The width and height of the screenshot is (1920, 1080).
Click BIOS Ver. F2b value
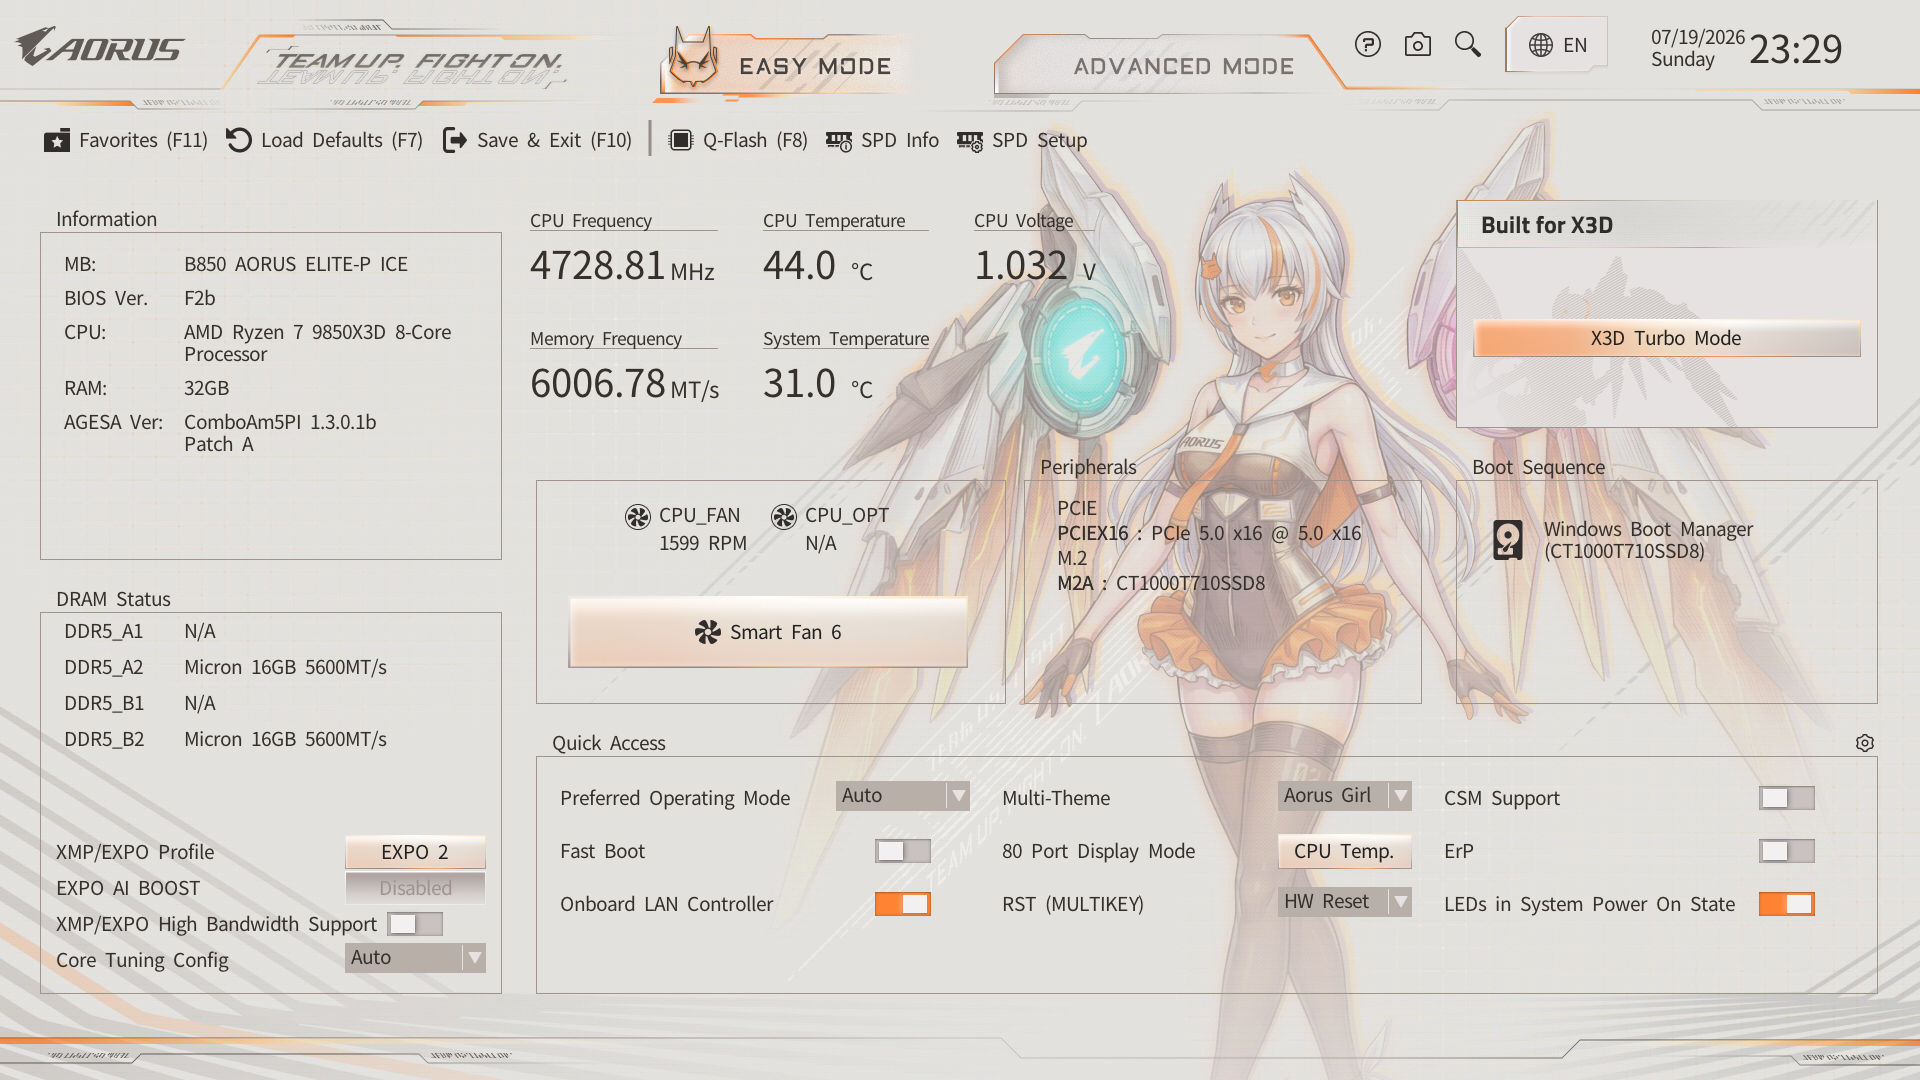199,298
